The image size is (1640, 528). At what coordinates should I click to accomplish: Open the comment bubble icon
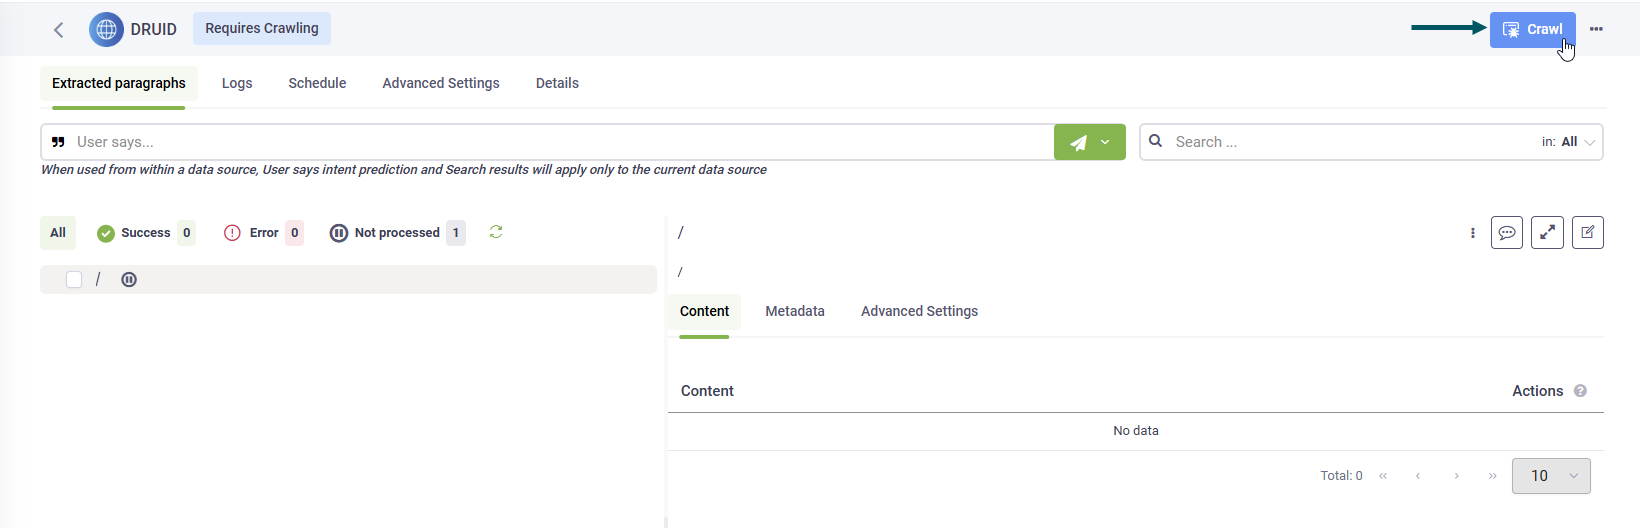click(1506, 233)
